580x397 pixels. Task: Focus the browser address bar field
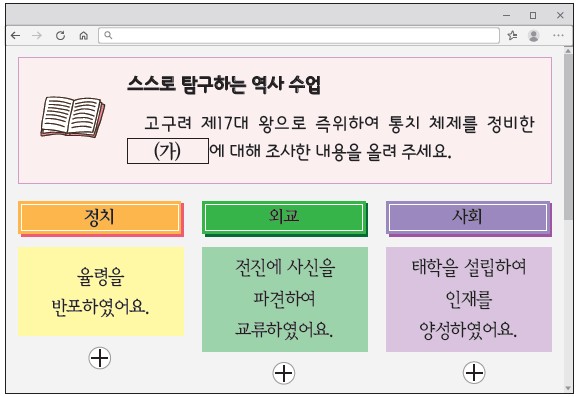299,36
